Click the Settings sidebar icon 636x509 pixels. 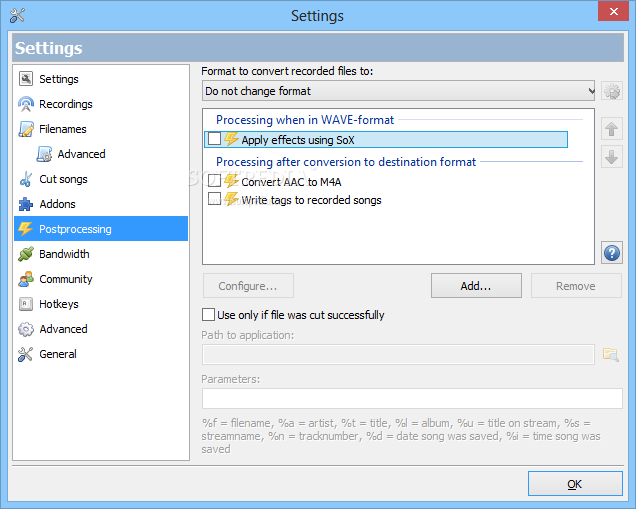26,79
